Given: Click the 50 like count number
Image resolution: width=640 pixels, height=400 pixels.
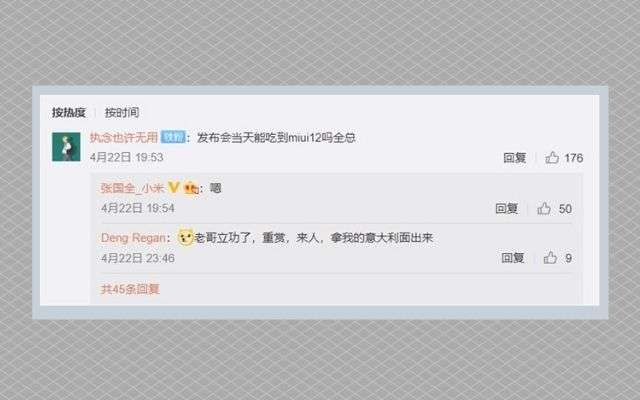Looking at the screenshot, I should [x=565, y=209].
